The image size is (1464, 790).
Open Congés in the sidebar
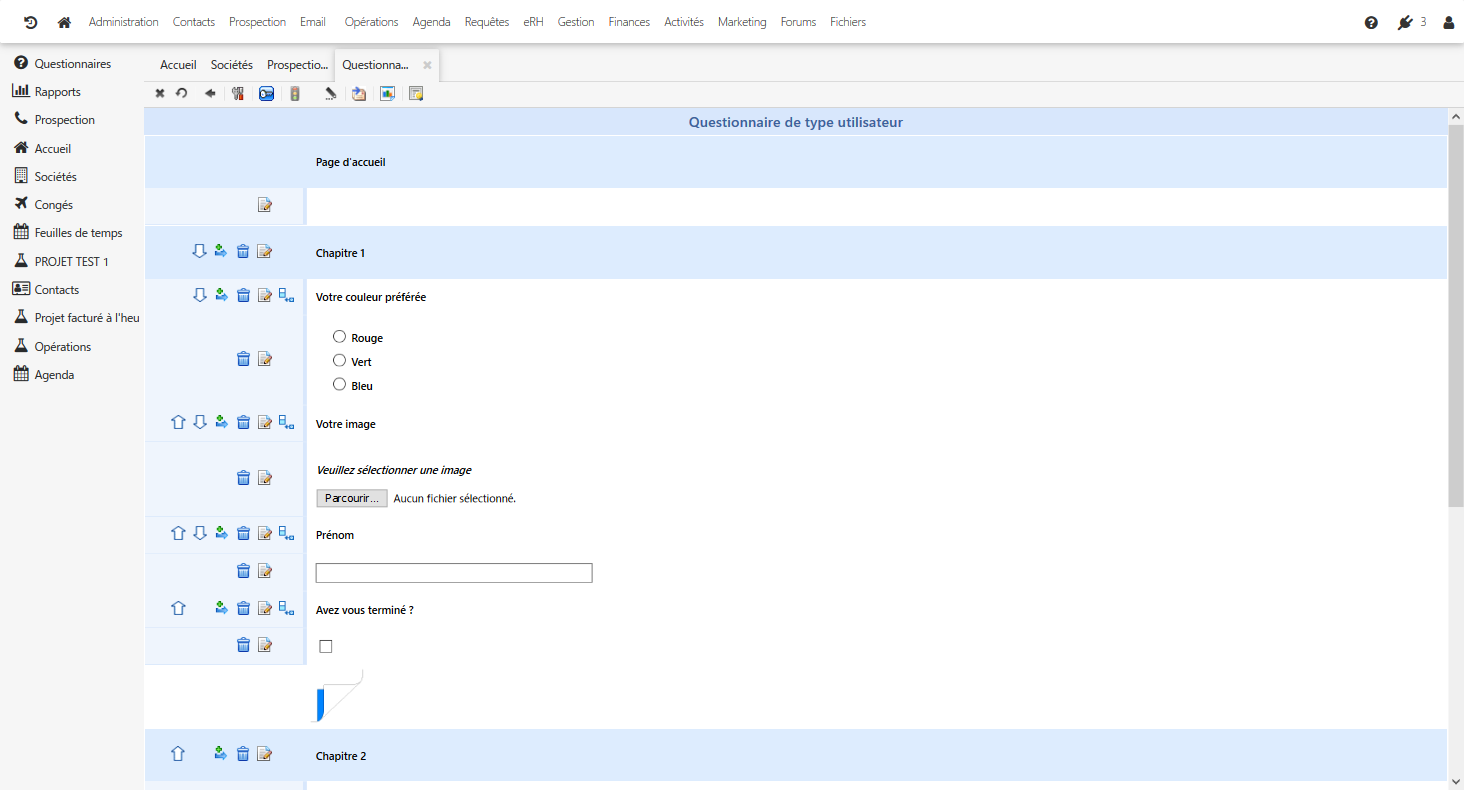54,205
